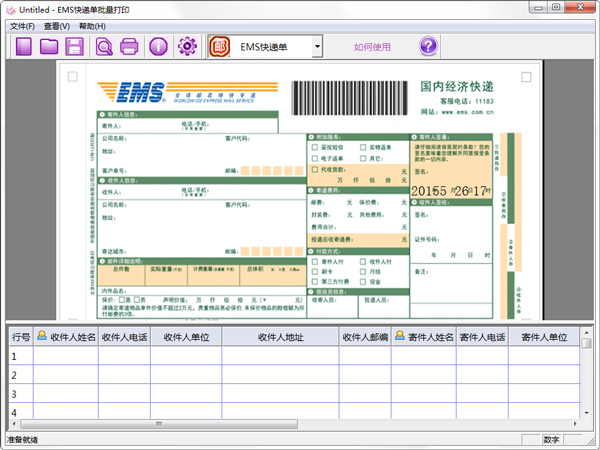Select row number 4 in the table
This screenshot has width=600, height=450.
point(21,412)
